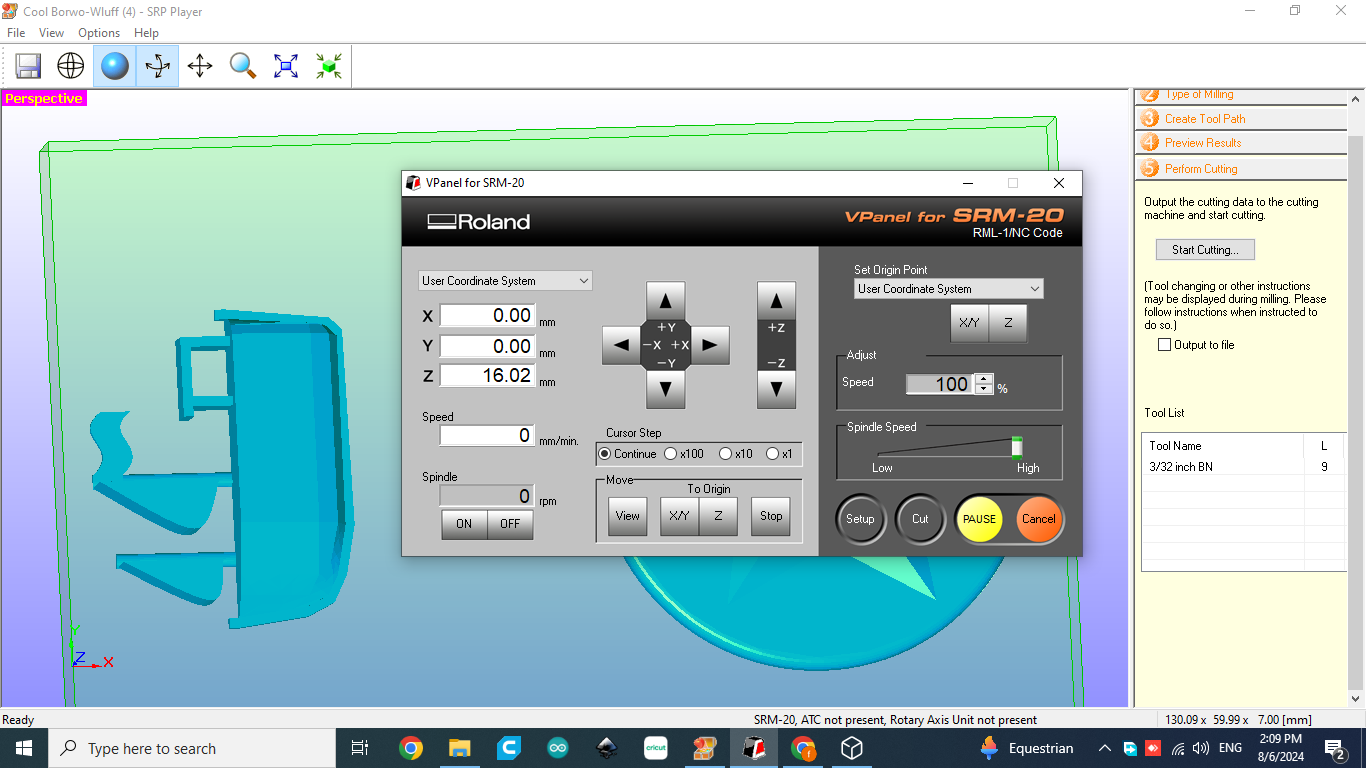This screenshot has width=1366, height=768.
Task: Open the coordinate system dropdown above X field
Action: (x=505, y=281)
